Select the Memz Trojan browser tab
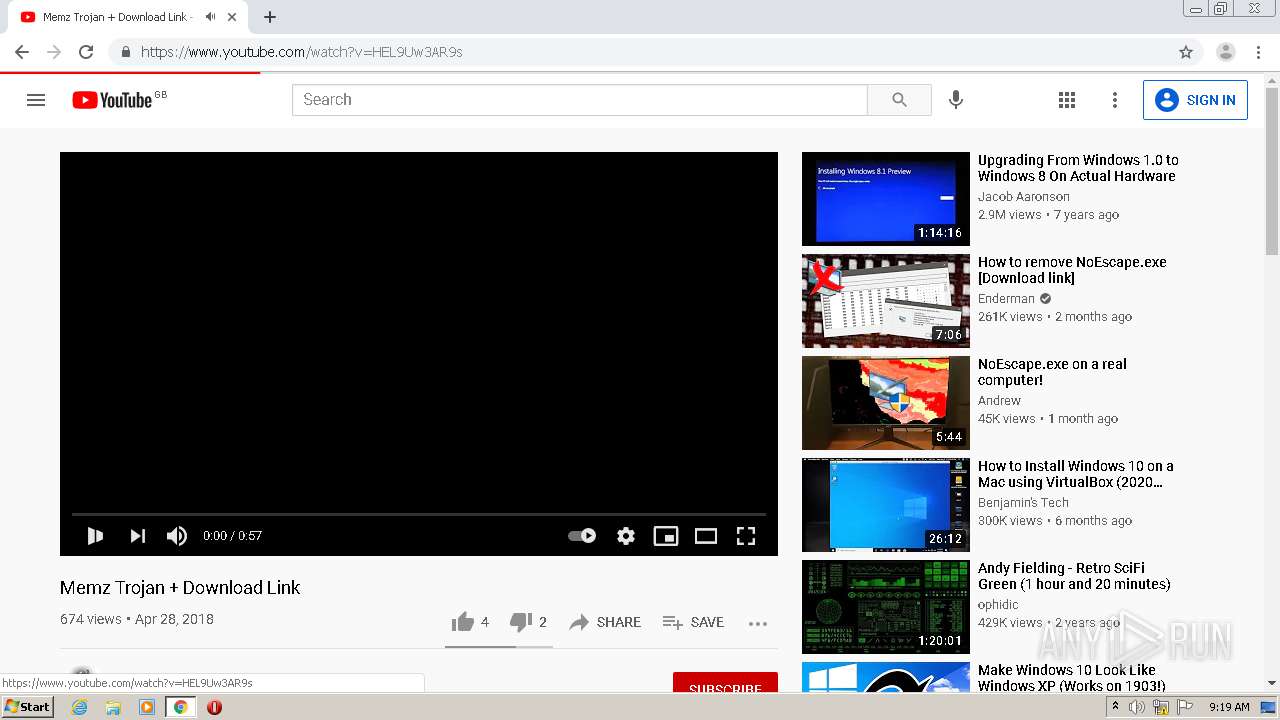The image size is (1280, 720). click(x=126, y=17)
